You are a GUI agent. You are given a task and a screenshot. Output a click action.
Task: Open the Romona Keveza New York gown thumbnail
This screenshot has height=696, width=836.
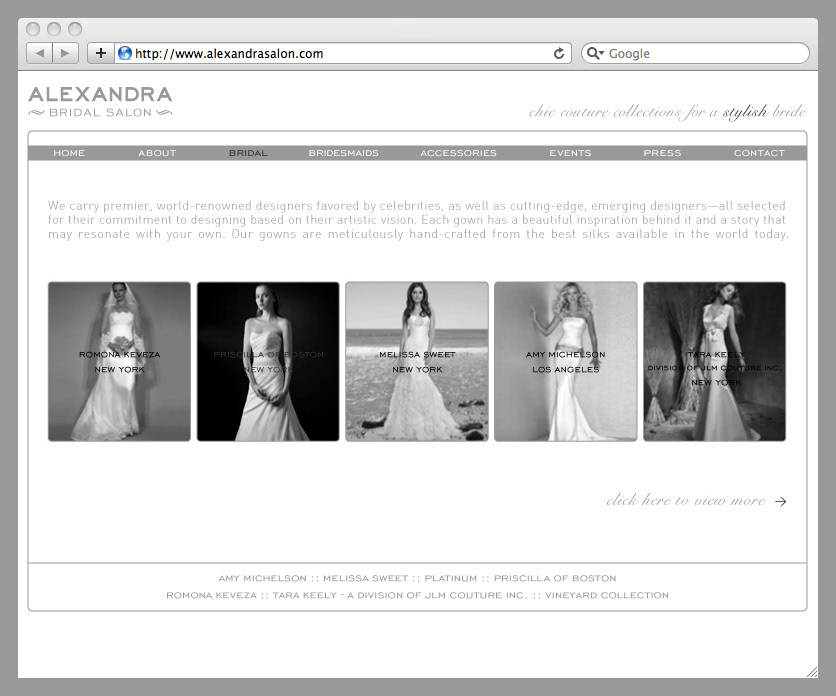coord(119,362)
